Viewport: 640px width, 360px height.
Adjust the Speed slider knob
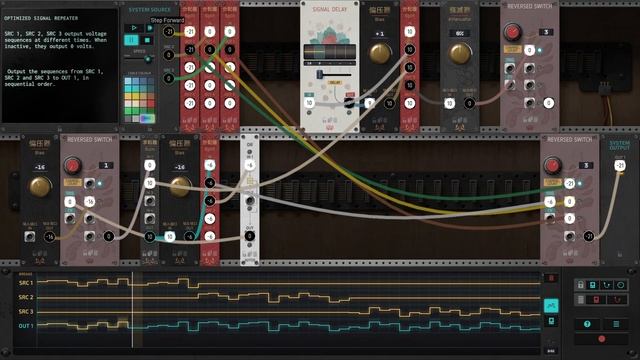(x=148, y=59)
